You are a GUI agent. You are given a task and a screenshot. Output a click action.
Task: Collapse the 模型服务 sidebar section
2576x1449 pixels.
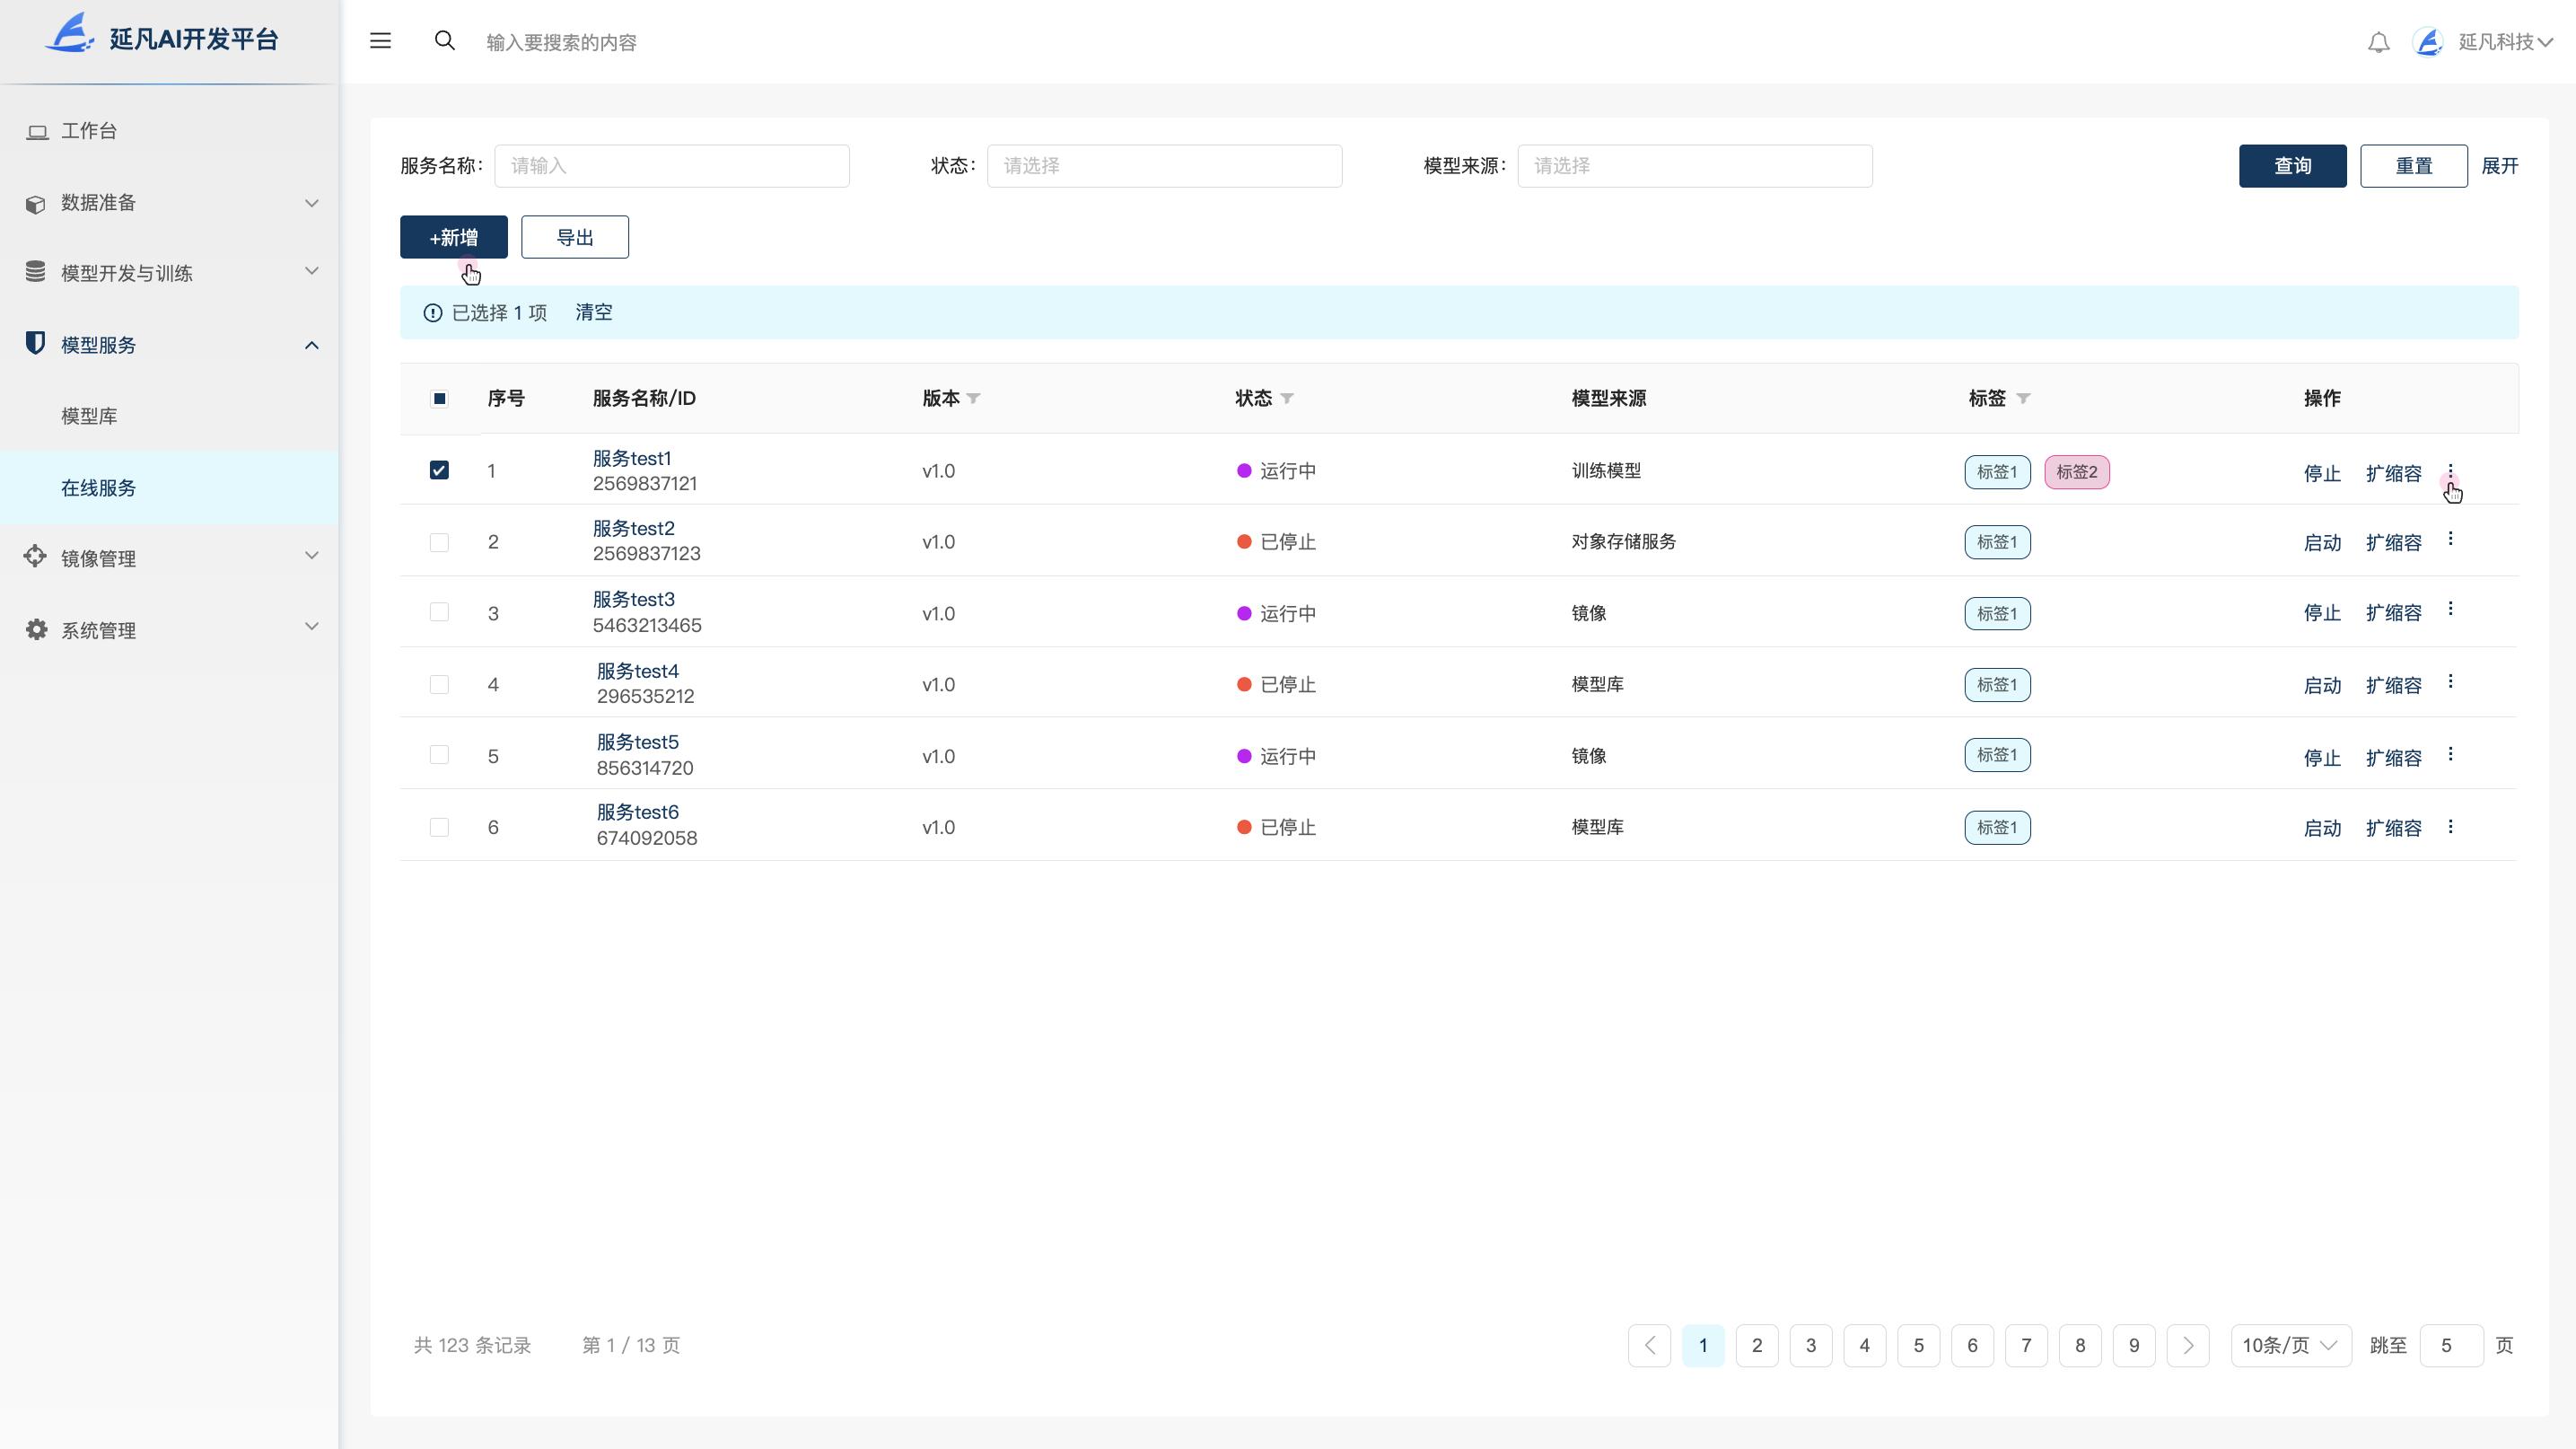(310, 345)
